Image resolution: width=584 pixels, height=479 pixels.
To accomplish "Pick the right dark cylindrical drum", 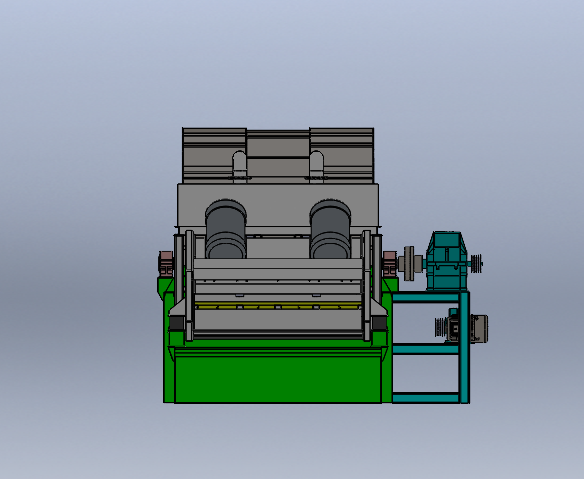I will [x=330, y=229].
